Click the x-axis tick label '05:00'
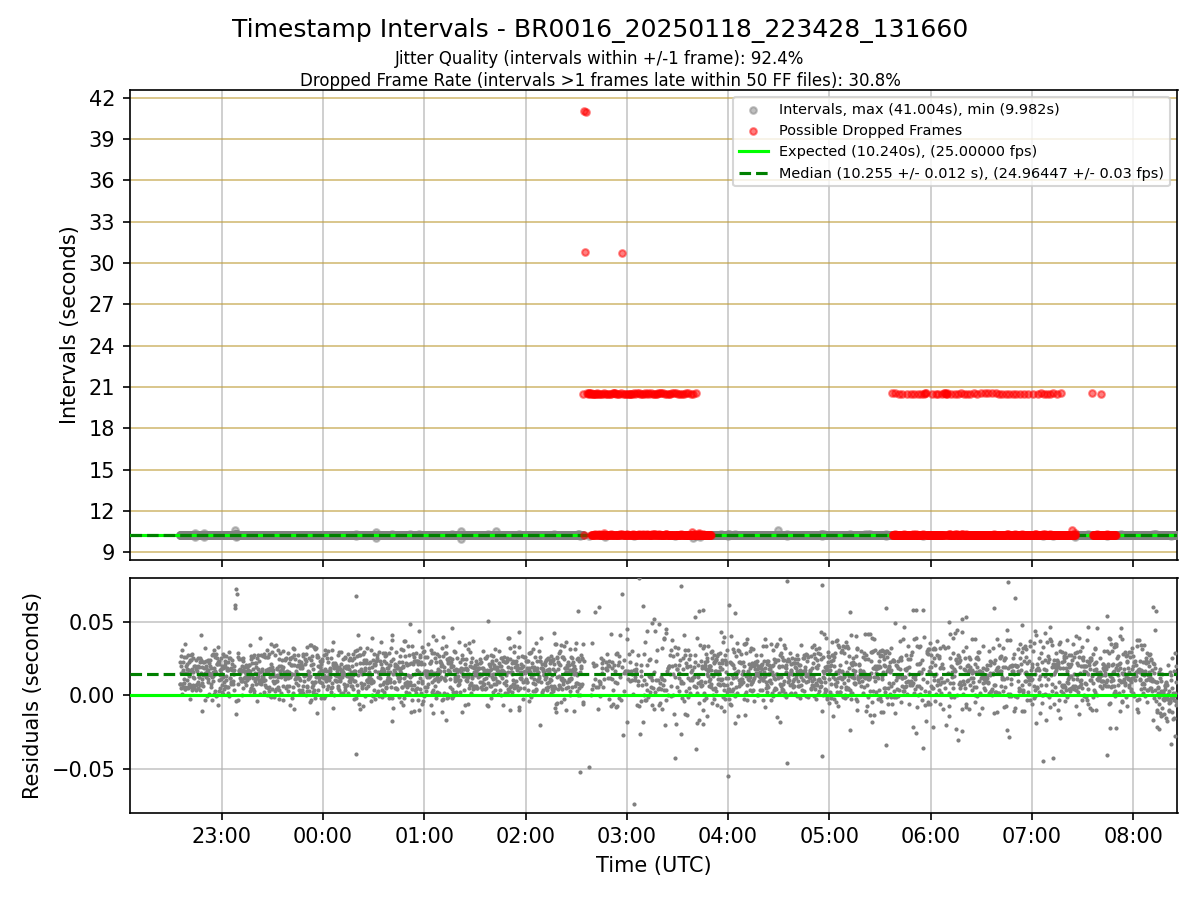The height and width of the screenshot is (900, 1200). click(x=829, y=835)
